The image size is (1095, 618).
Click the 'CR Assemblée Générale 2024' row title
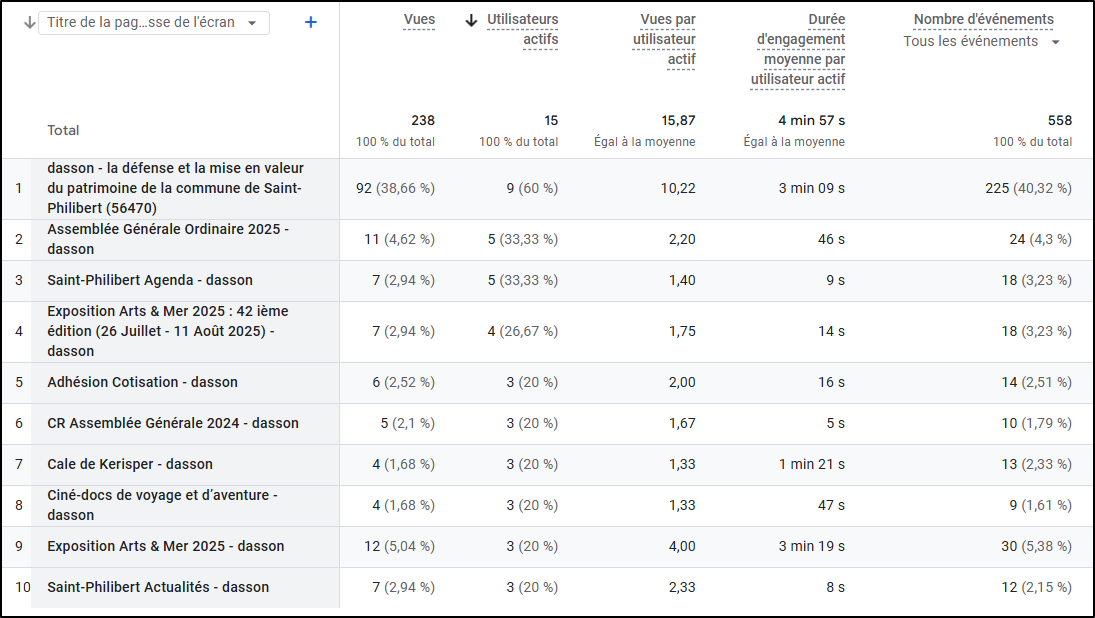(173, 423)
